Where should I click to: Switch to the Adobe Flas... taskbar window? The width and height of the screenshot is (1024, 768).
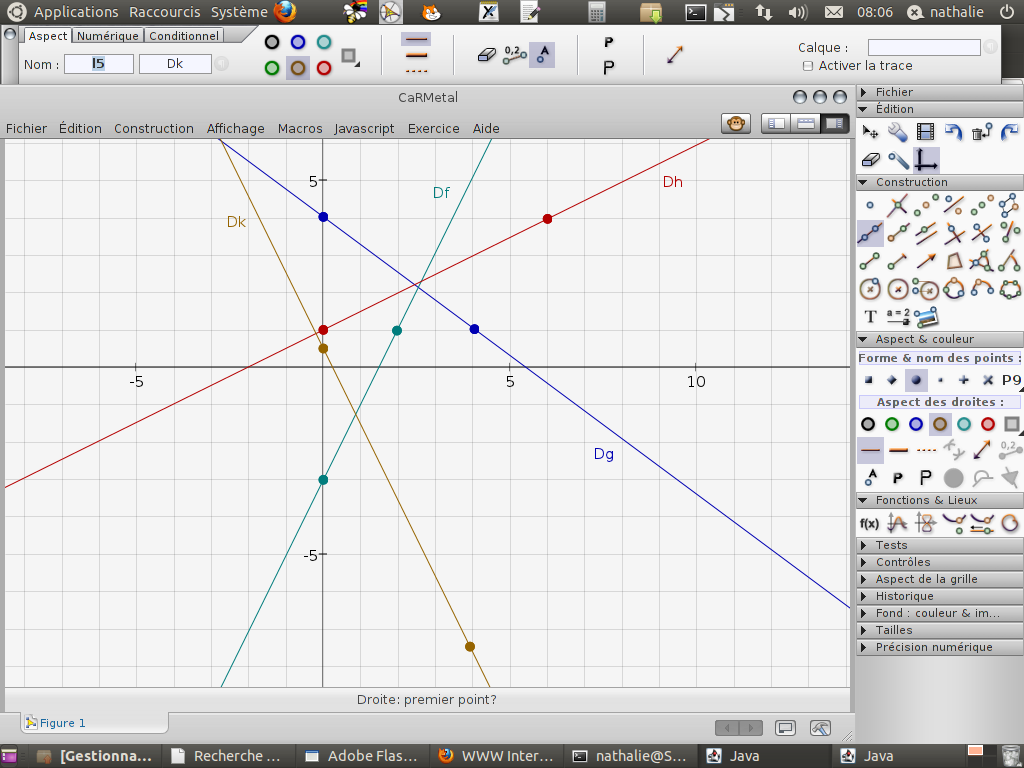point(362,756)
